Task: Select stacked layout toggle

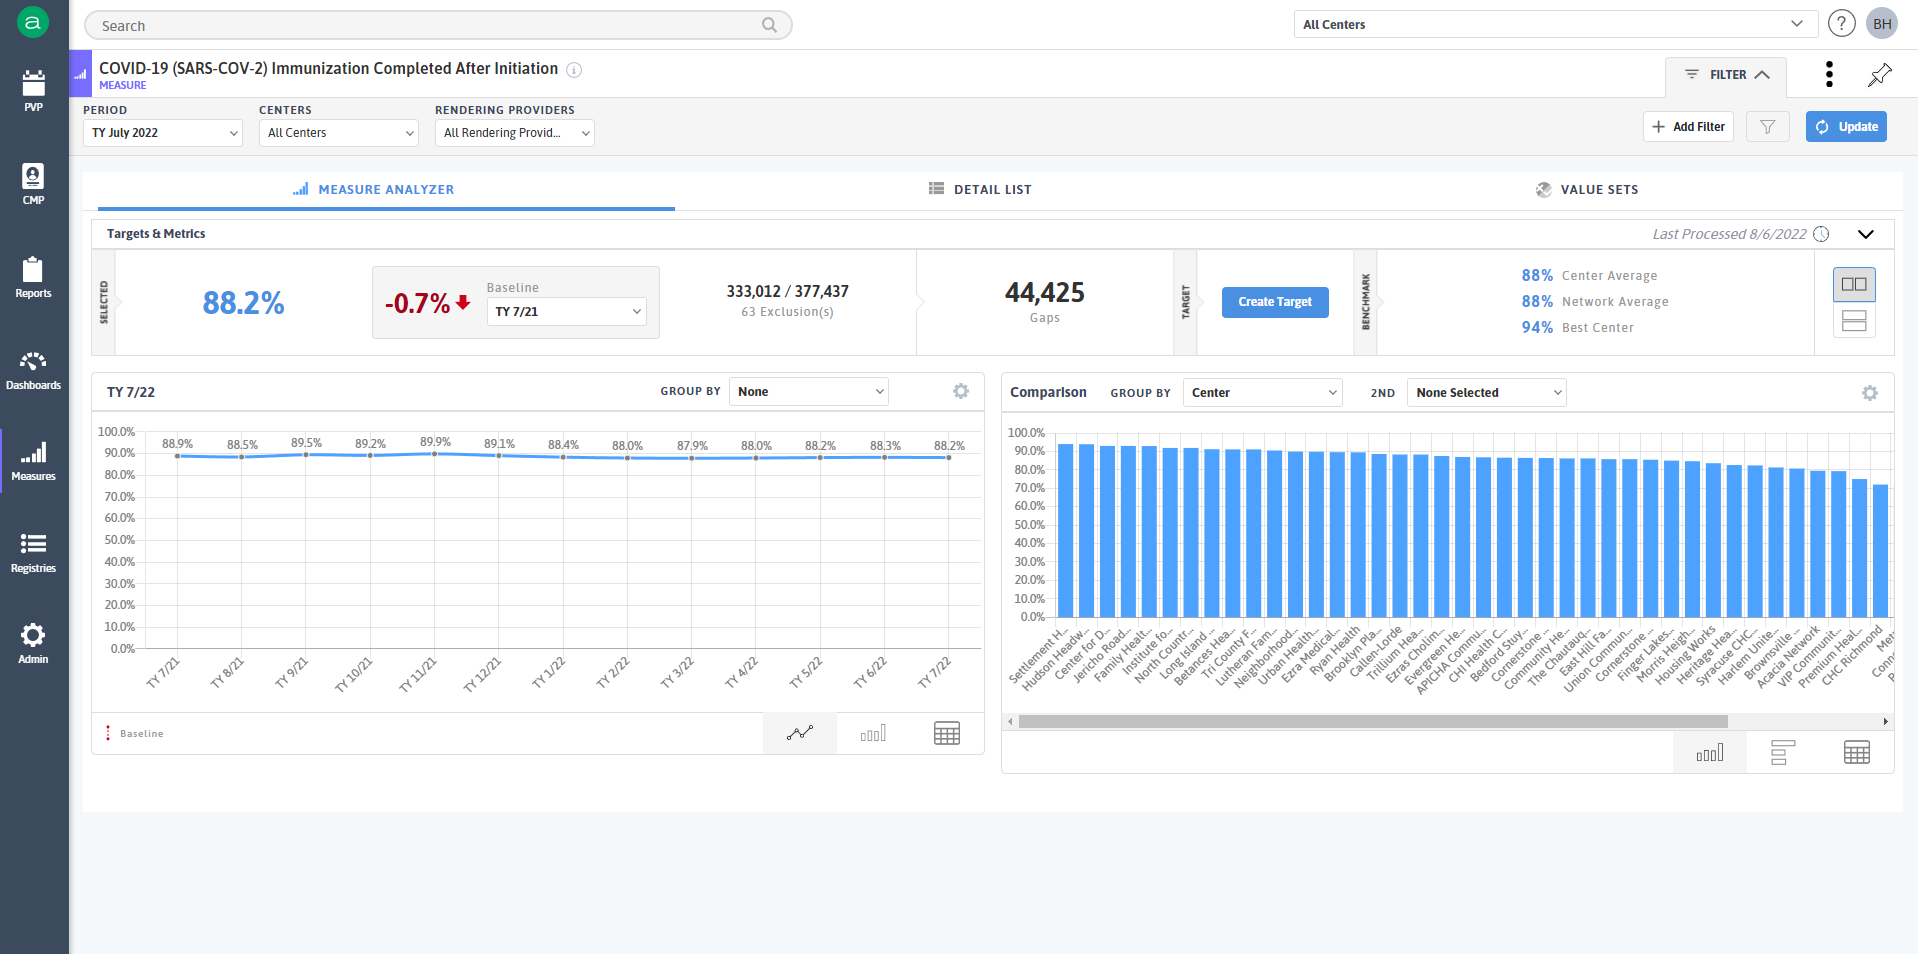Action: click(x=1854, y=321)
